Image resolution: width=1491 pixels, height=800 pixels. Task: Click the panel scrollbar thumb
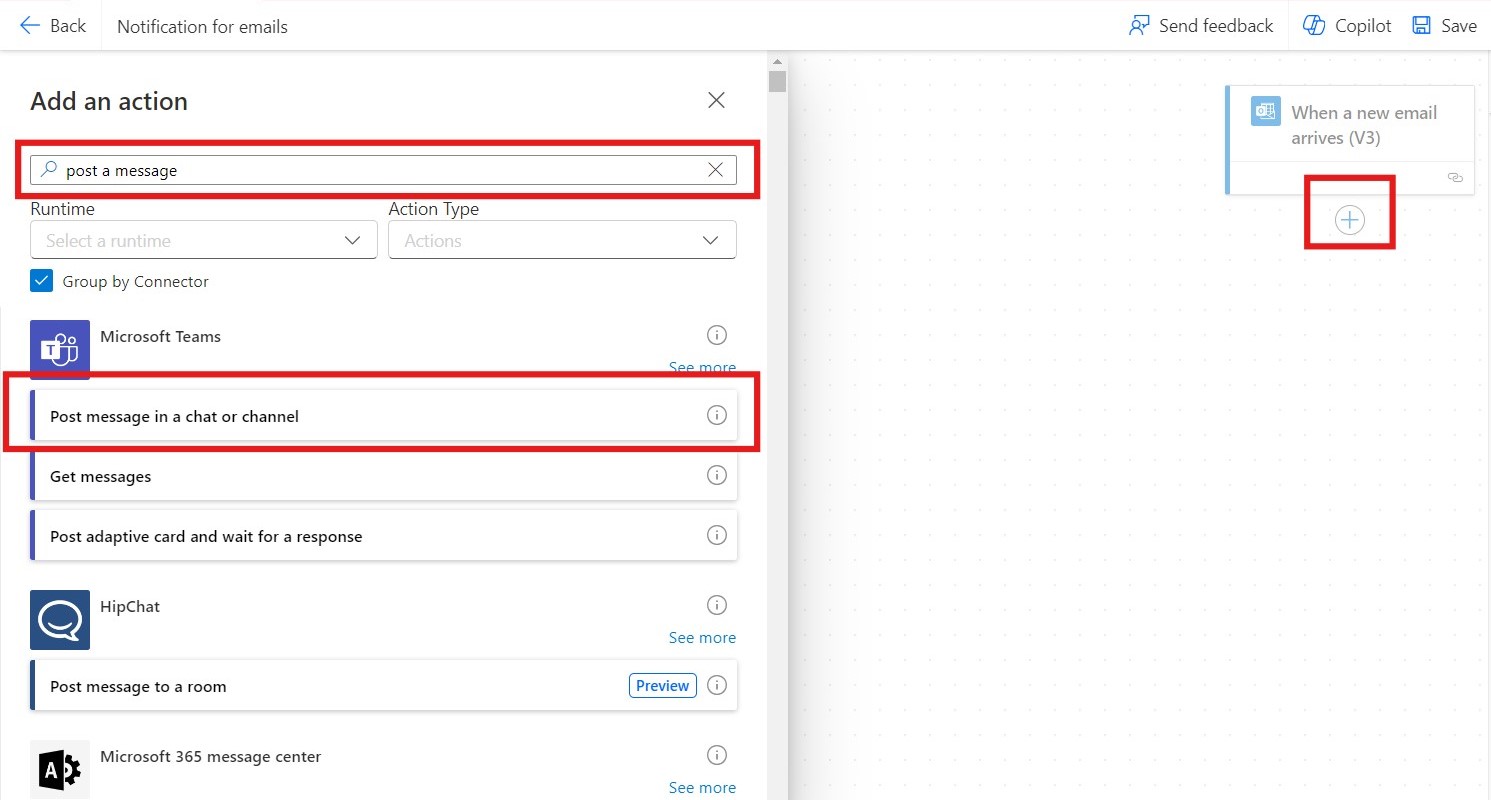(x=778, y=81)
